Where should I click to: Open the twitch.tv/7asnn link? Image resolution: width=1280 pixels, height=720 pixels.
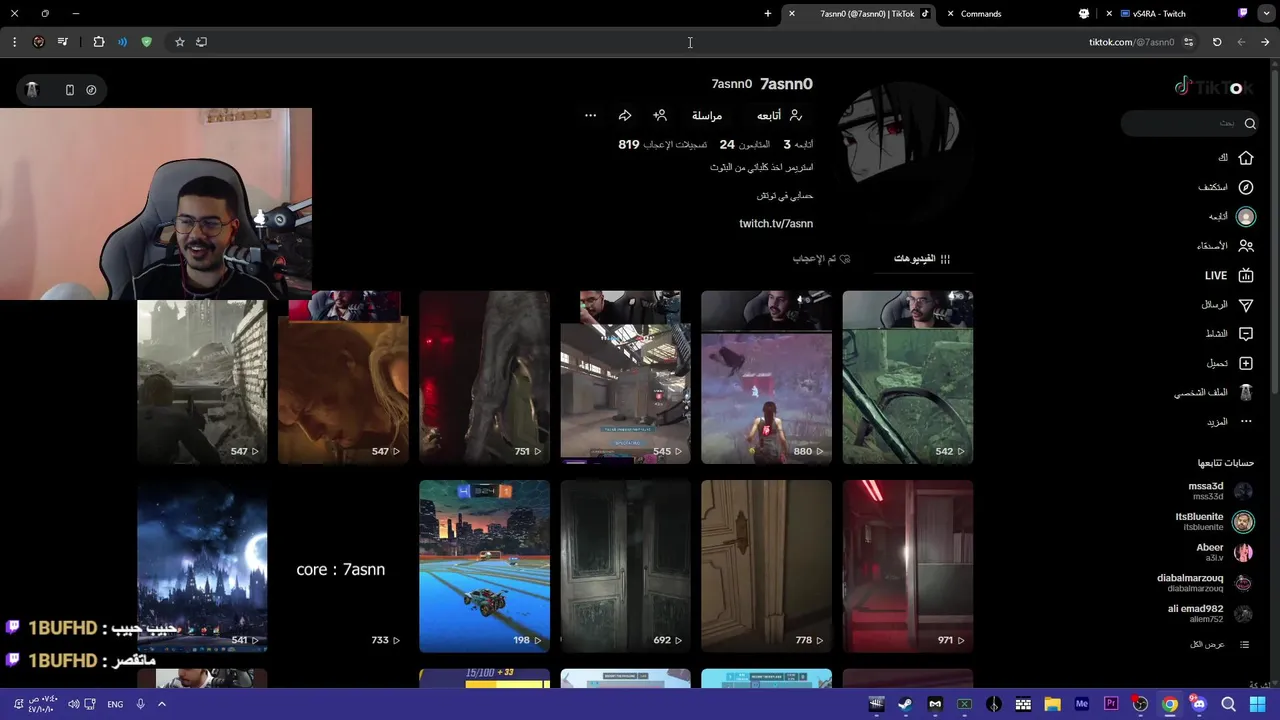[x=776, y=224]
